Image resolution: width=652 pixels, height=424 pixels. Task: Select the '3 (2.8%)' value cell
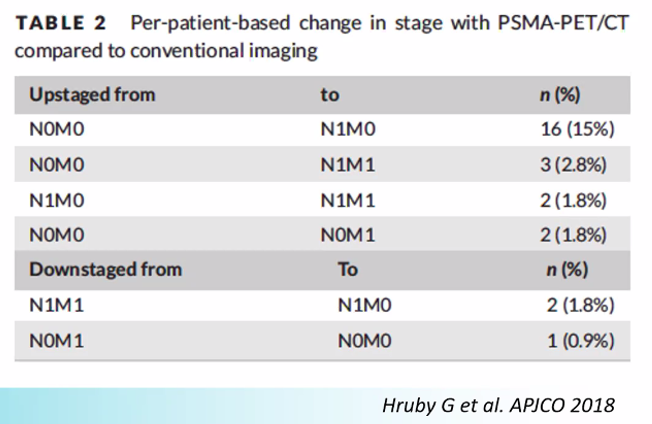[x=573, y=165]
